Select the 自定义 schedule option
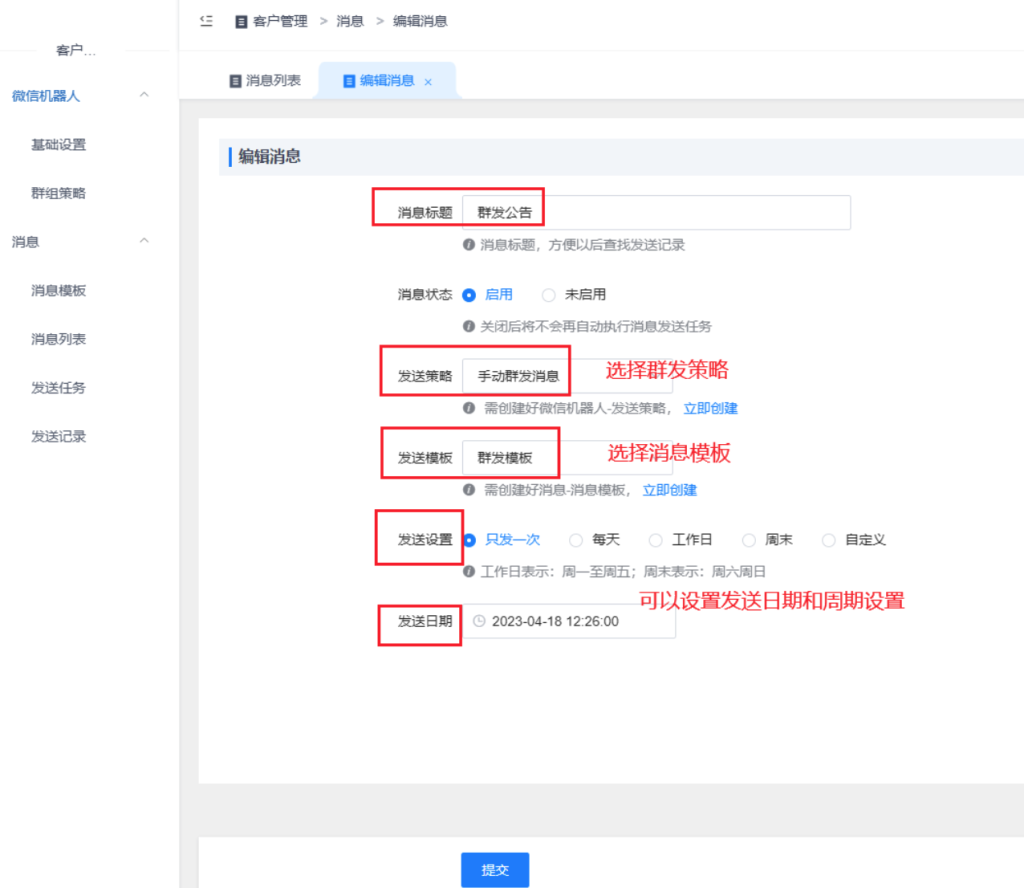The height and width of the screenshot is (888, 1024). [x=828, y=540]
